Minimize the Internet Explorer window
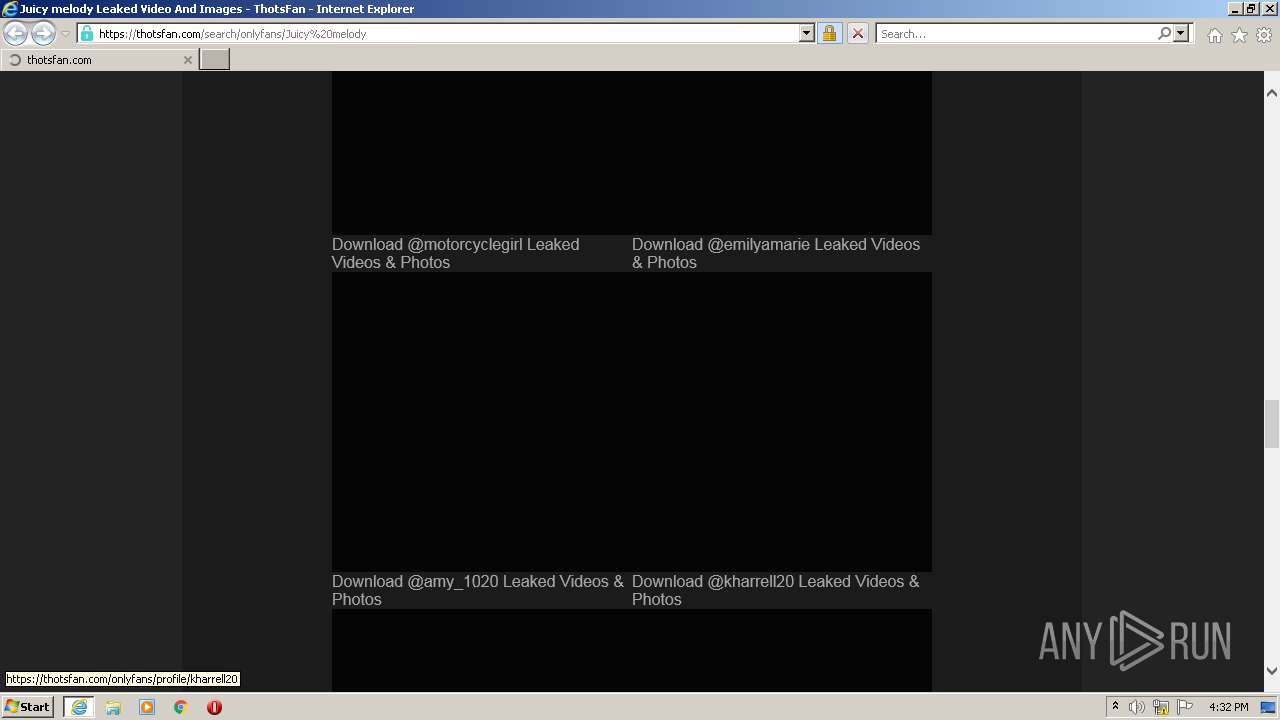This screenshot has width=1280, height=720. [1235, 9]
